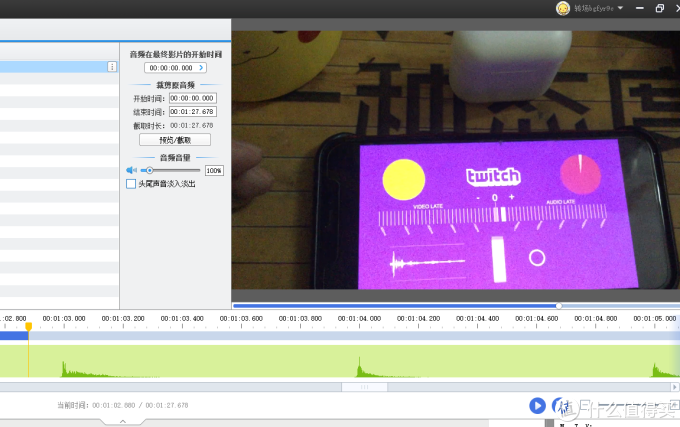The height and width of the screenshot is (427, 680).
Task: Click the video preview progress bar handle
Action: coord(559,306)
